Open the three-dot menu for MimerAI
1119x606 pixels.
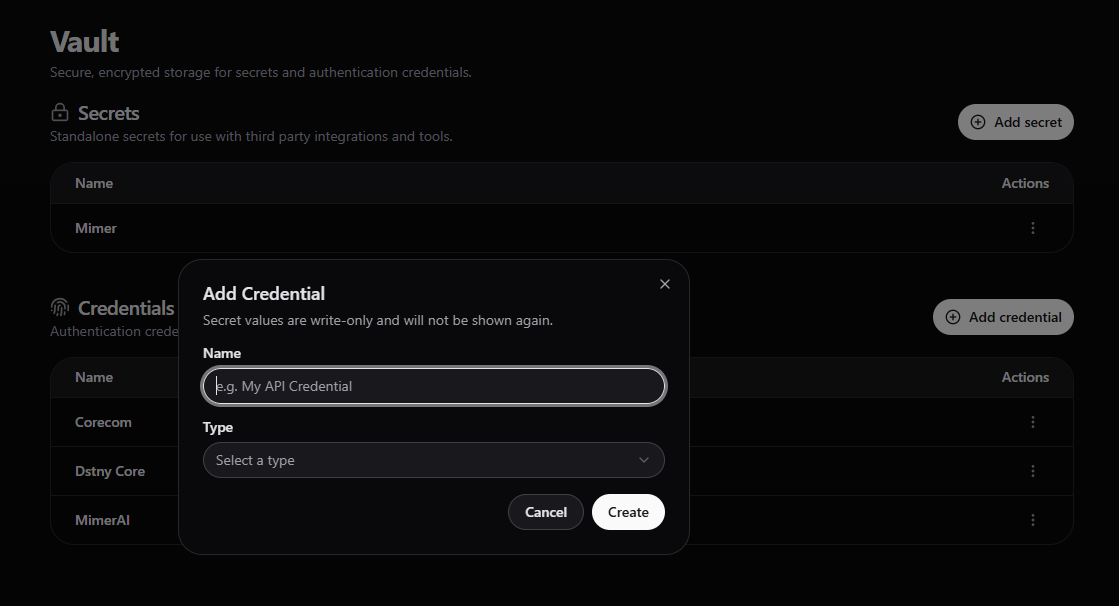pos(1033,520)
